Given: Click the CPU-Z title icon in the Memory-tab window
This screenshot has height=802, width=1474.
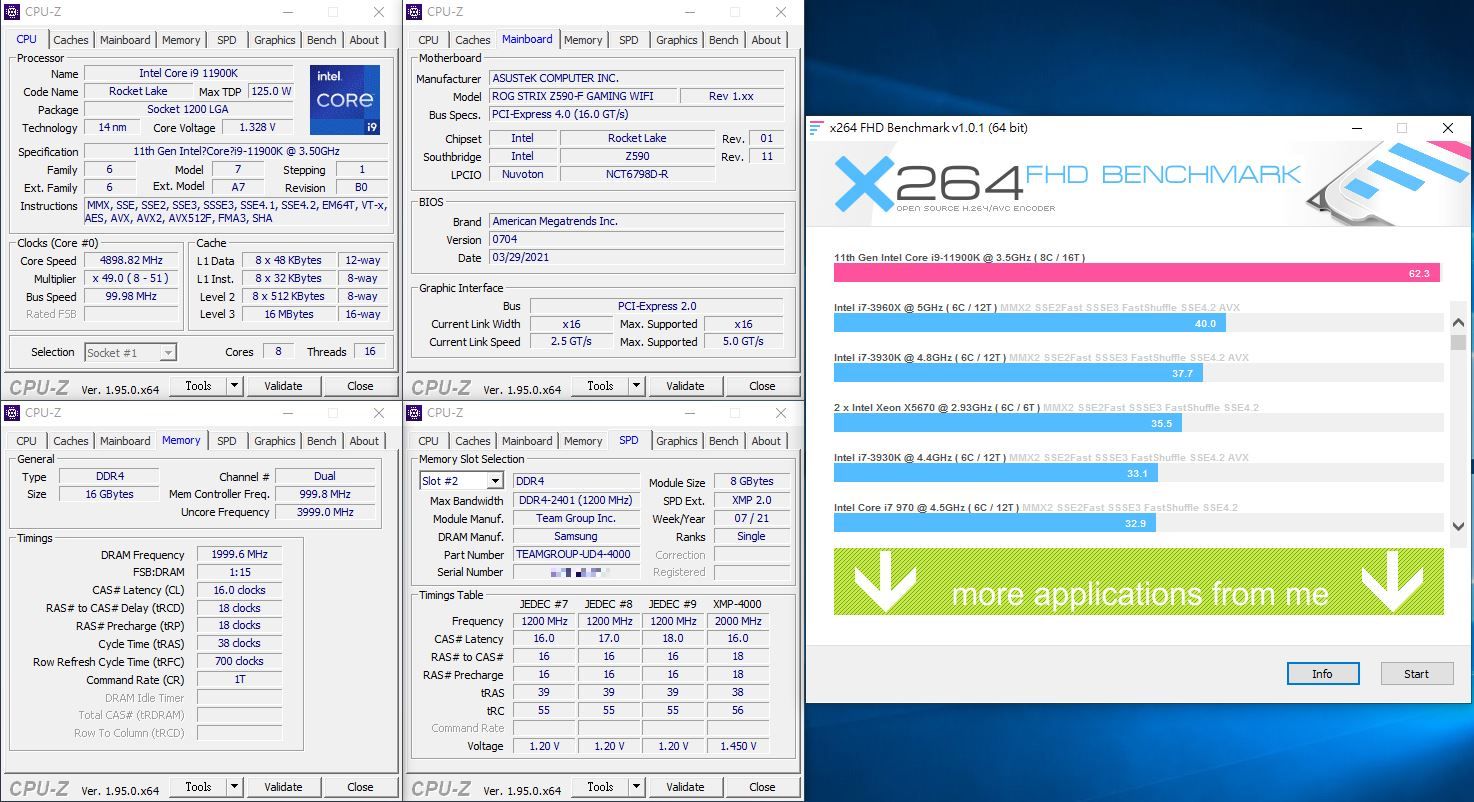Looking at the screenshot, I should tap(13, 413).
